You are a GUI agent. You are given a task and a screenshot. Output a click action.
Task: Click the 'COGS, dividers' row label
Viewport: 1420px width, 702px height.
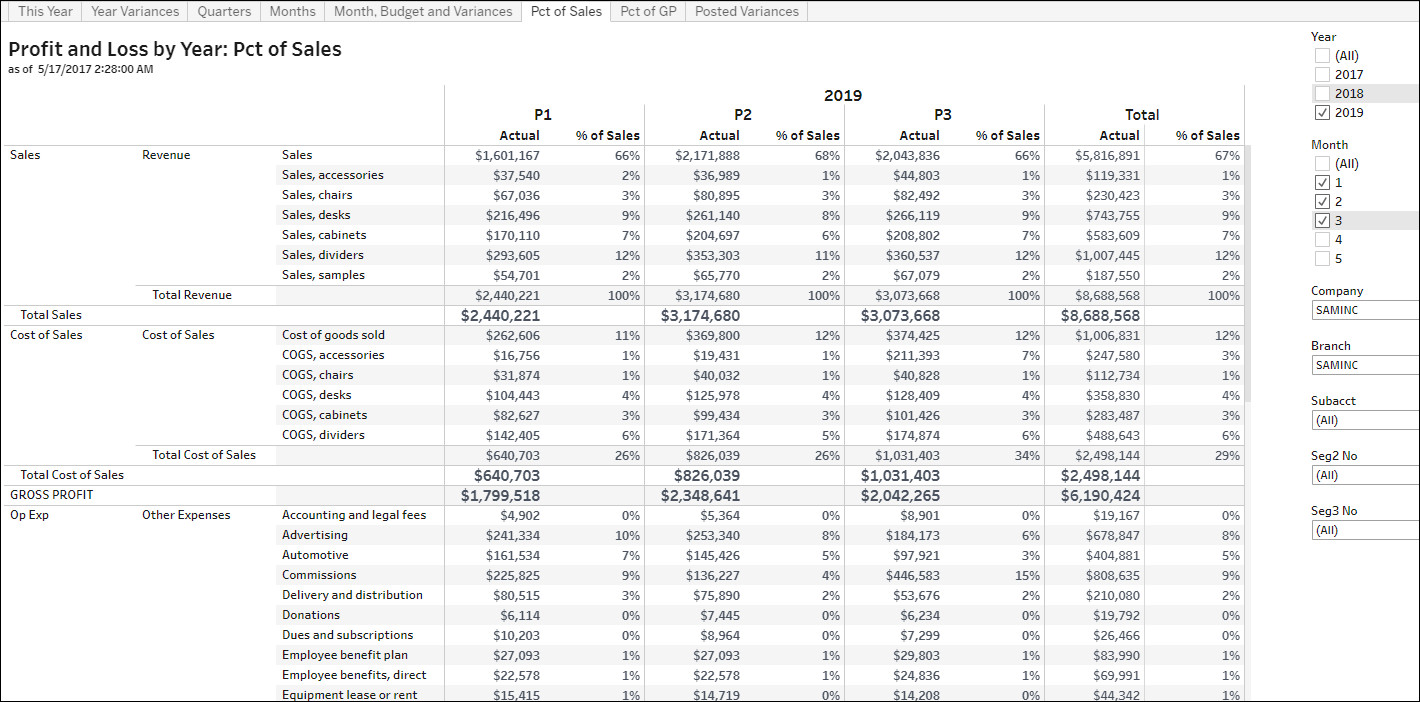click(323, 435)
